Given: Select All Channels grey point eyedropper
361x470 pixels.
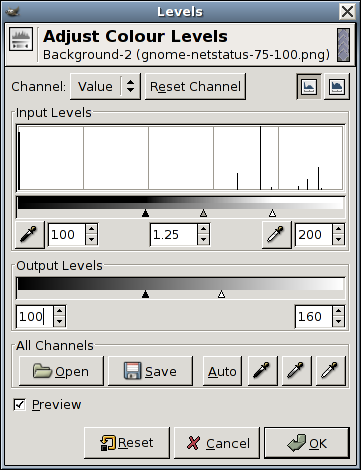Looking at the screenshot, I should point(297,371).
